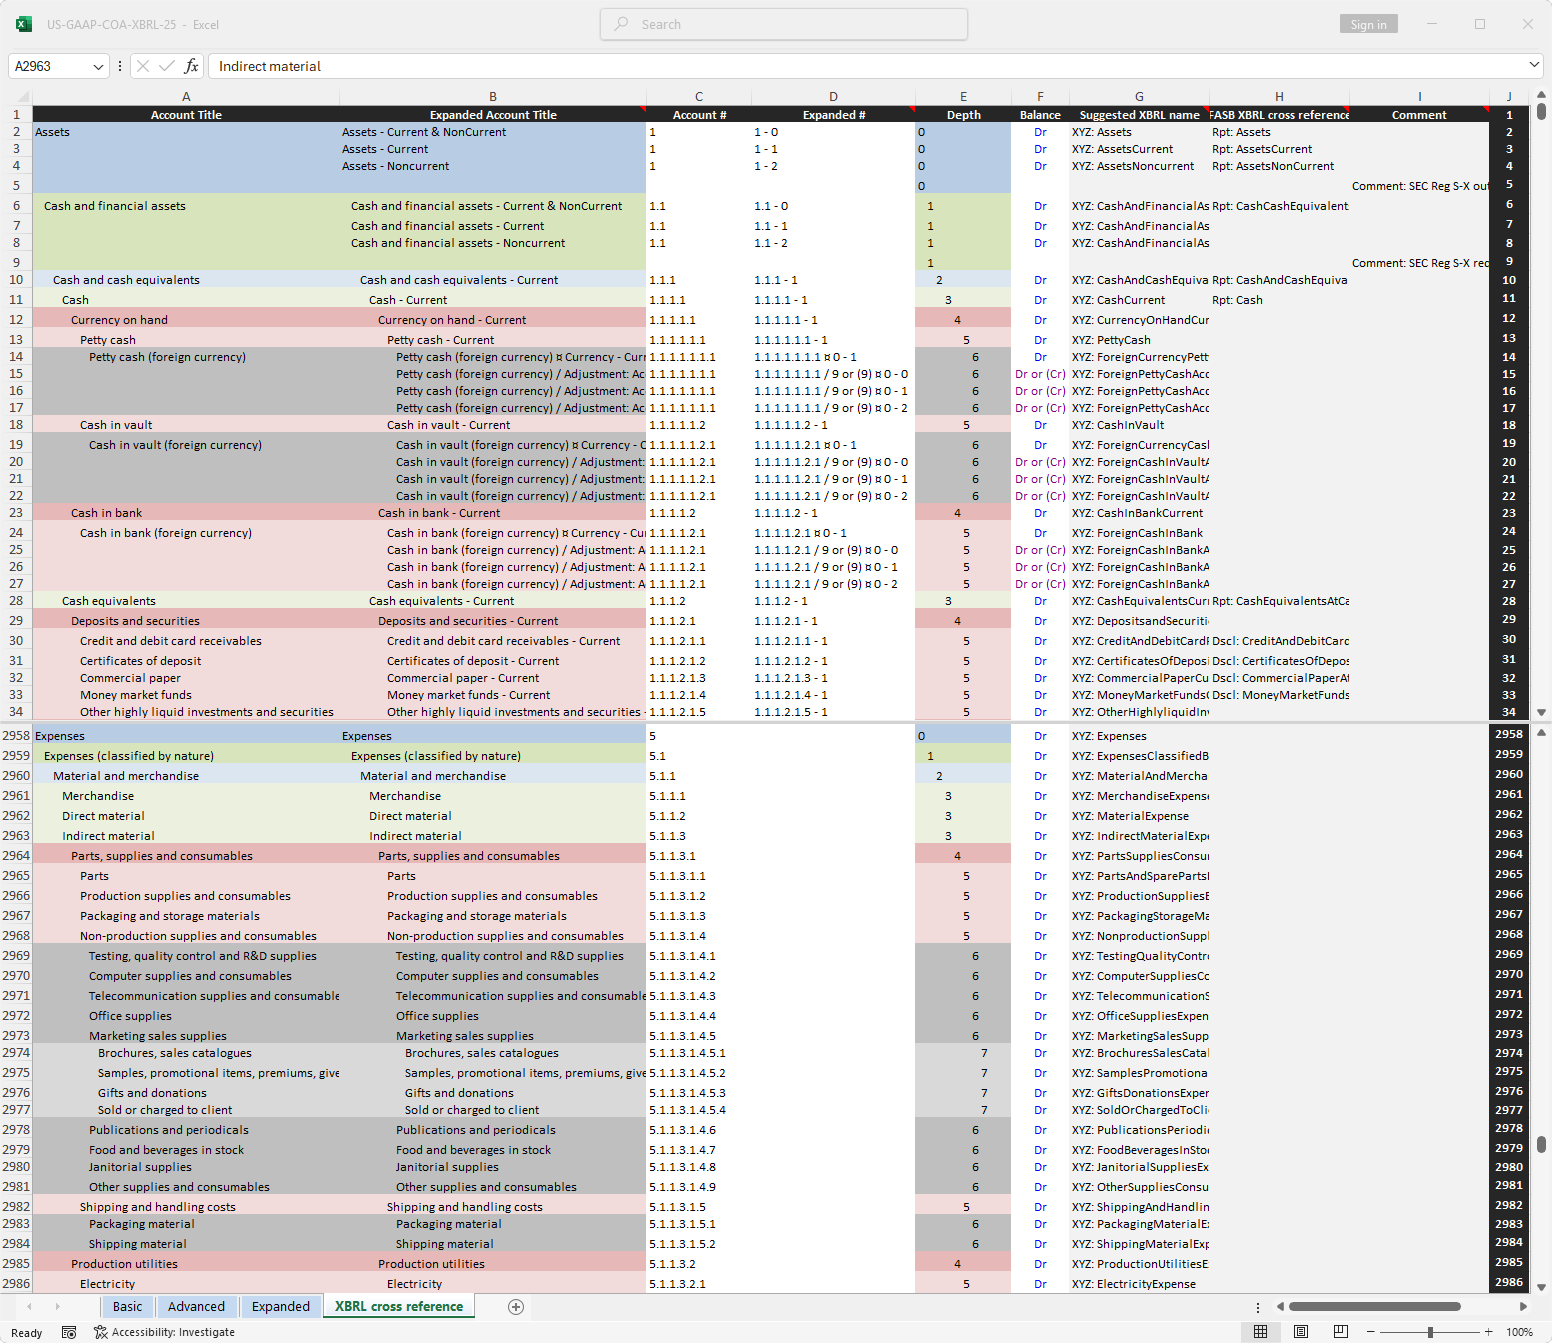1552x1343 pixels.
Task: Click header cell Suggested XBRL name
Action: click(x=1139, y=115)
